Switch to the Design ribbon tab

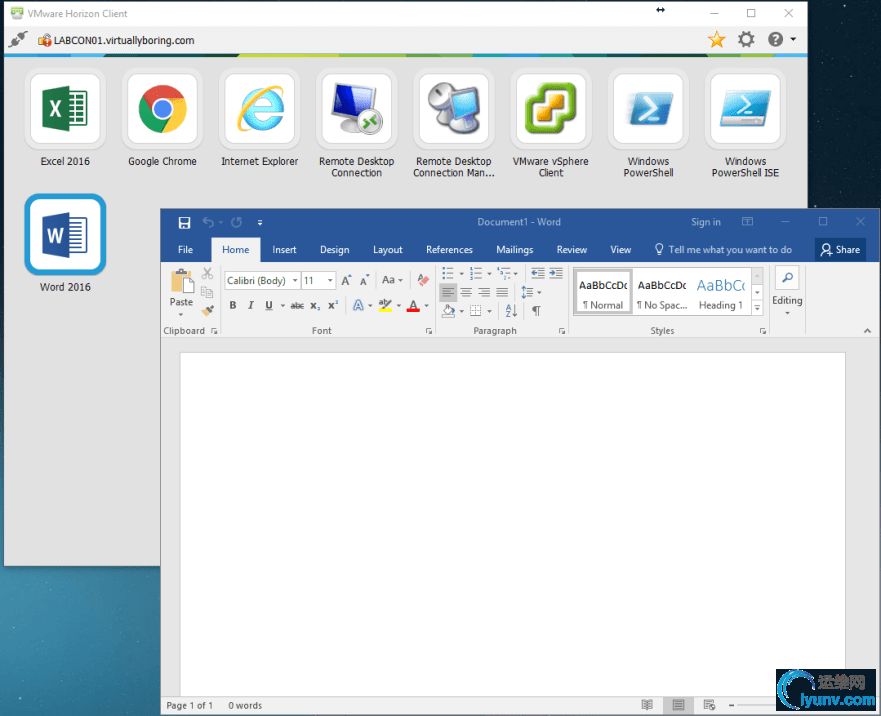(x=335, y=250)
